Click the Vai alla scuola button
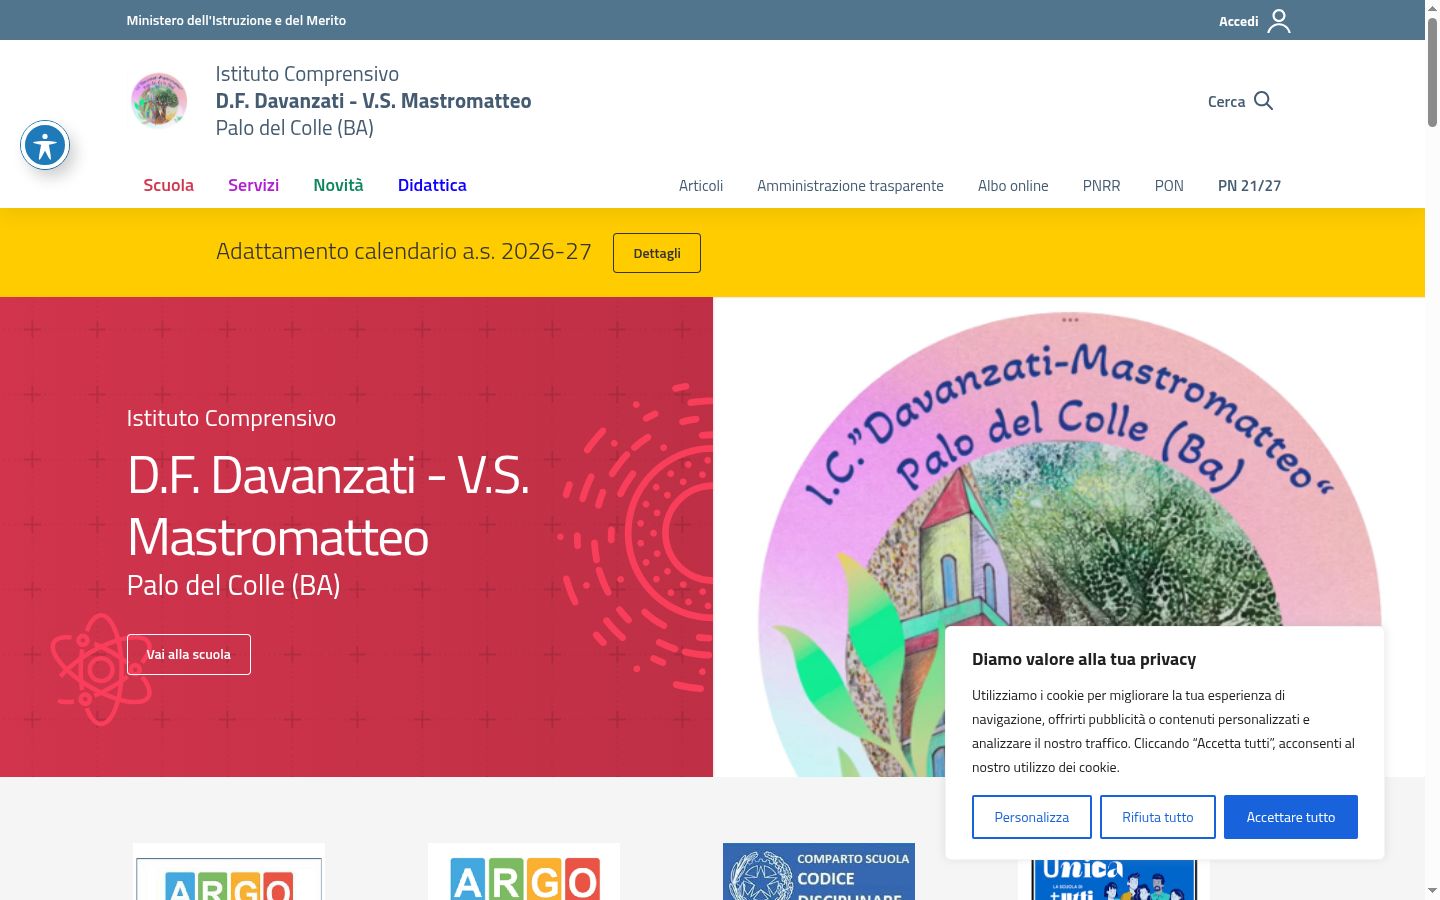Screen dimensions: 1440x900 click(189, 654)
